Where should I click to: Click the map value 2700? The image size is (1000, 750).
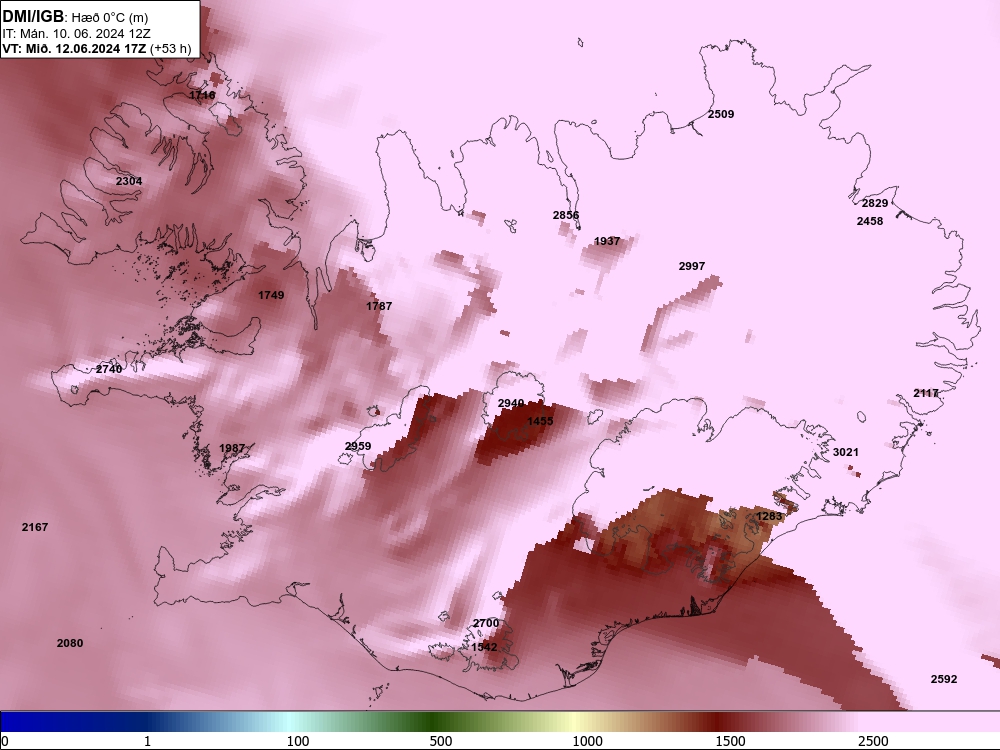[486, 624]
